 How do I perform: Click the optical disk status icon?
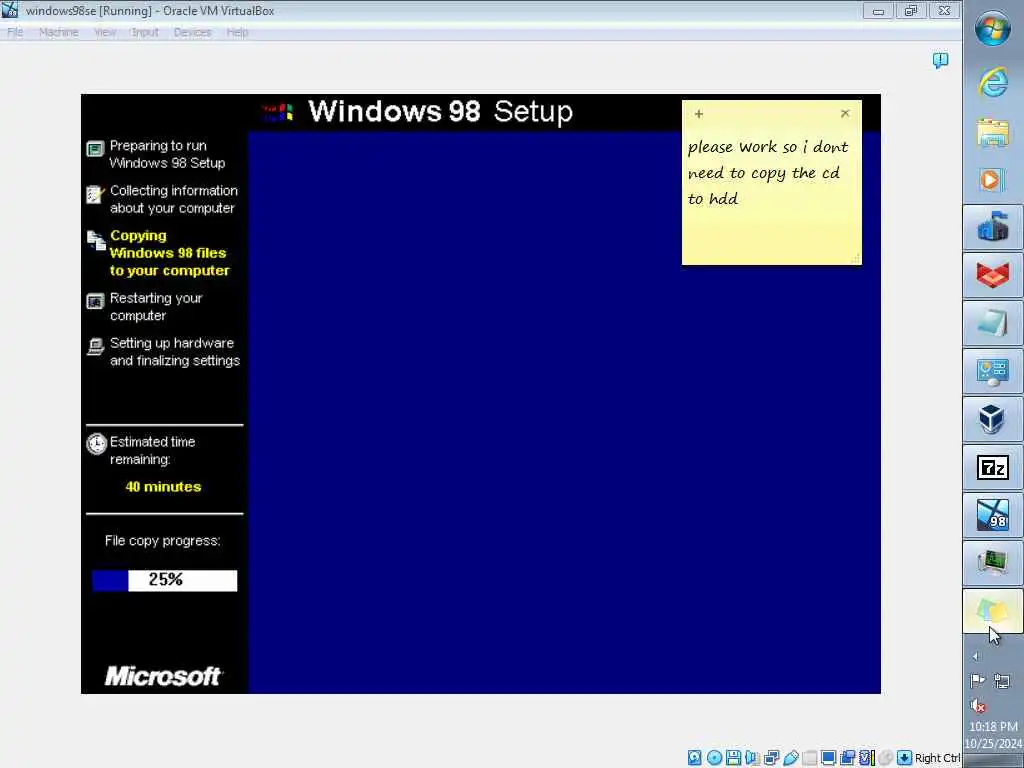(714, 758)
